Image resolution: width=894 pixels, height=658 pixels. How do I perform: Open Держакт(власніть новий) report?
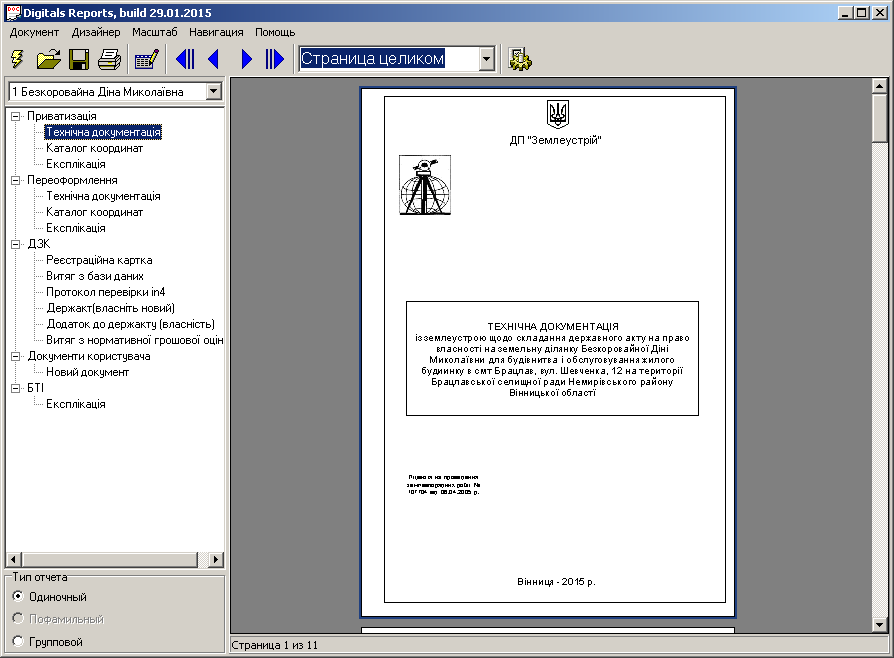pyautogui.click(x=111, y=308)
